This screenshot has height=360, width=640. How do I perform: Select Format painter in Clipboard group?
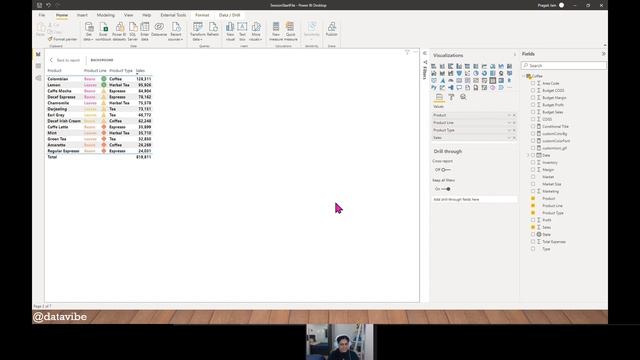(62, 39)
